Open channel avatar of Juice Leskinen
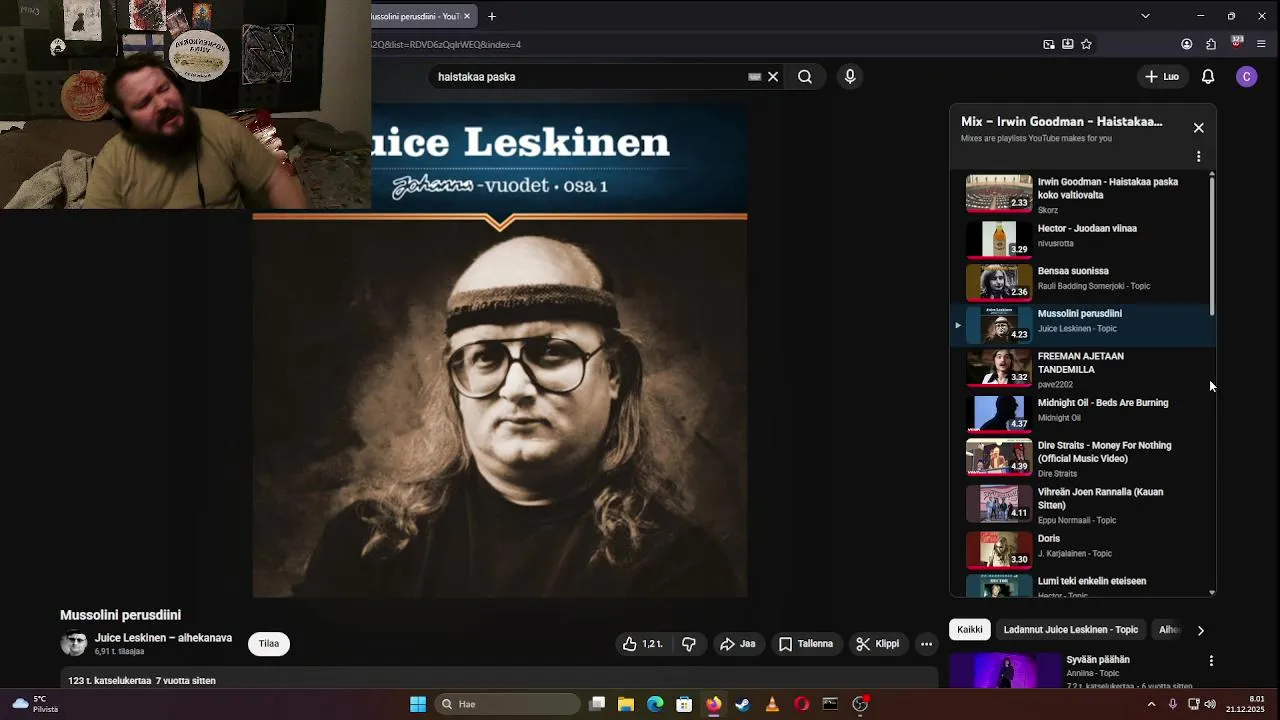Viewport: 1280px width, 720px height. pyautogui.click(x=73, y=644)
